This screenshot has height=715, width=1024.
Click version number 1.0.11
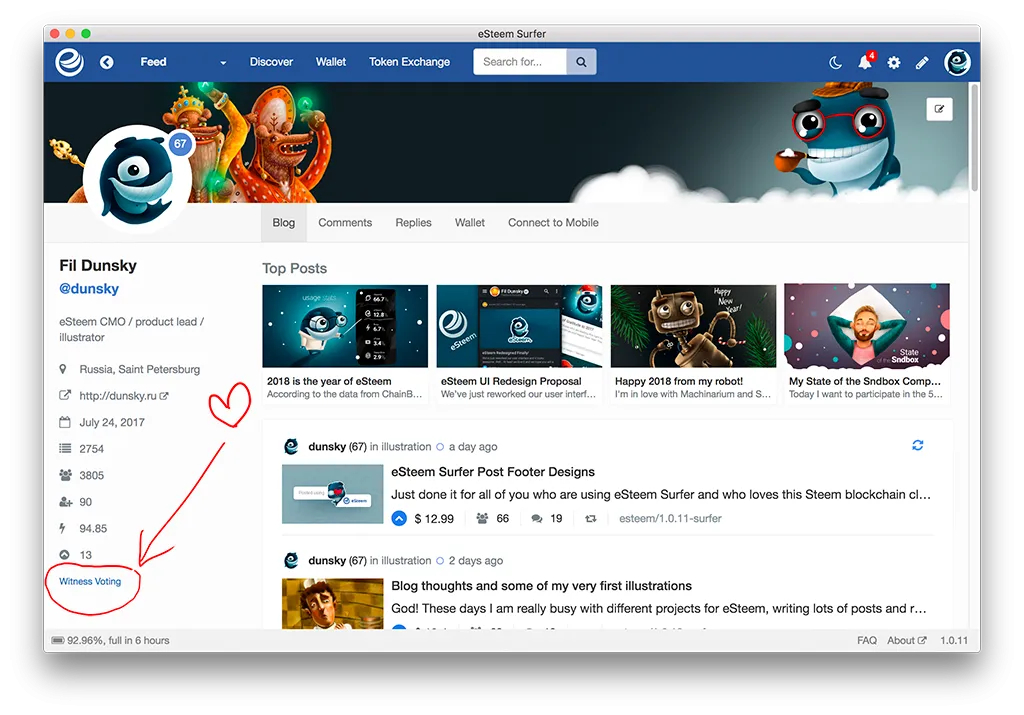click(x=953, y=641)
